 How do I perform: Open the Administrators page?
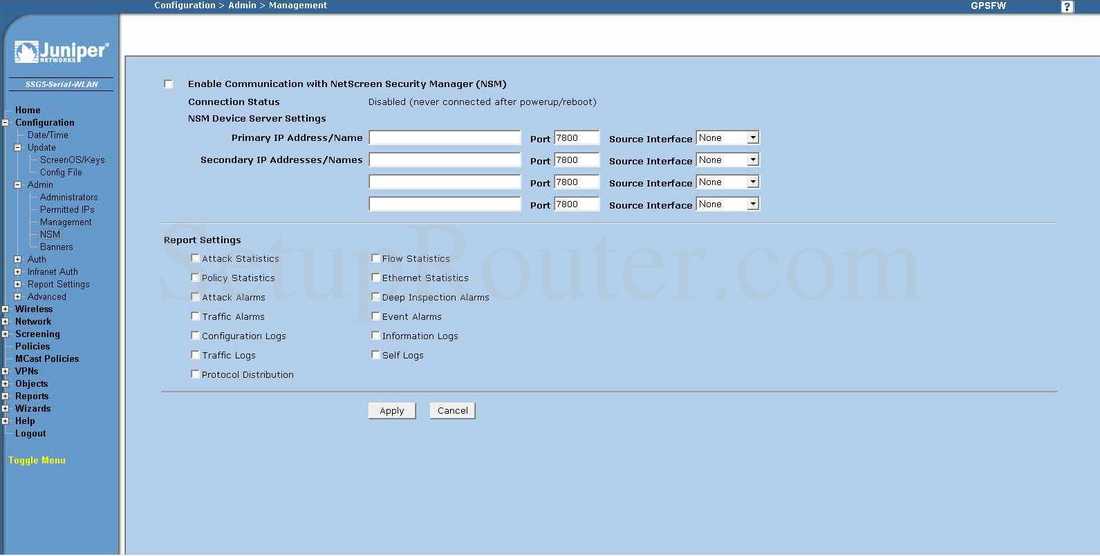pyautogui.click(x=69, y=197)
